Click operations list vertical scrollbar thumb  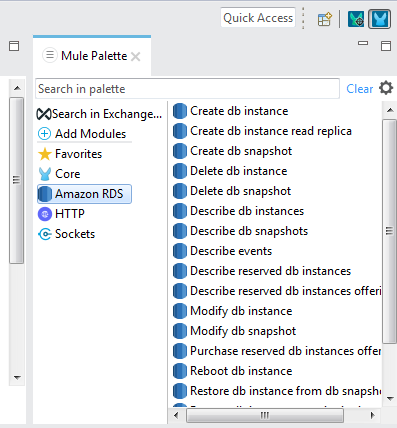tap(389, 231)
